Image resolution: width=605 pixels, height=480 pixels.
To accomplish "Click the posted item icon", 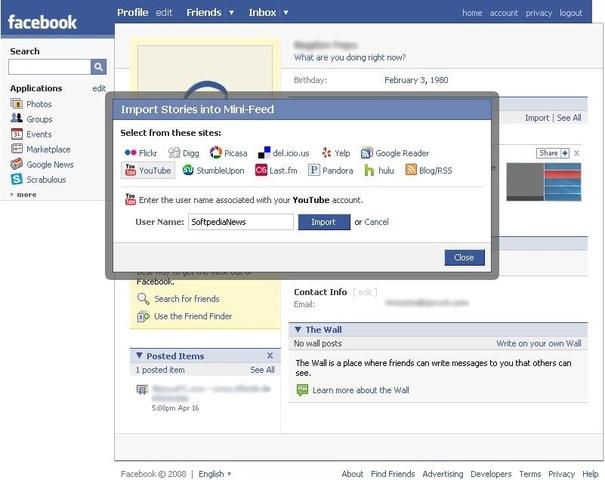I will tap(142, 389).
